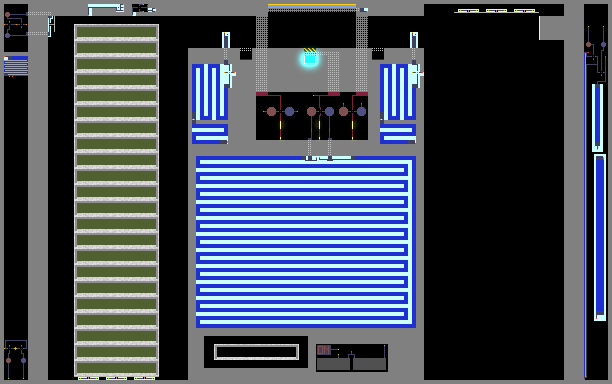612x384 pixels.
Task: Select the right dark gray block beside ON panel
Action: [x=370, y=364]
